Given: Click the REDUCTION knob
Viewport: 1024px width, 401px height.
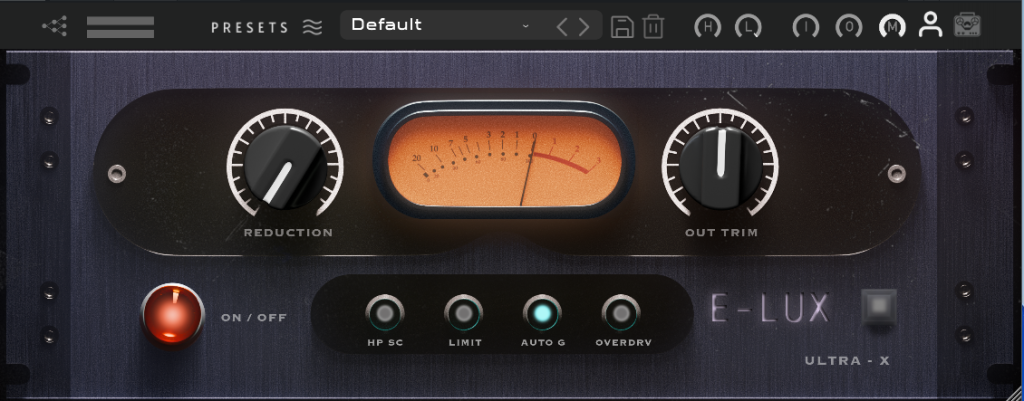Looking at the screenshot, I should click(x=285, y=167).
